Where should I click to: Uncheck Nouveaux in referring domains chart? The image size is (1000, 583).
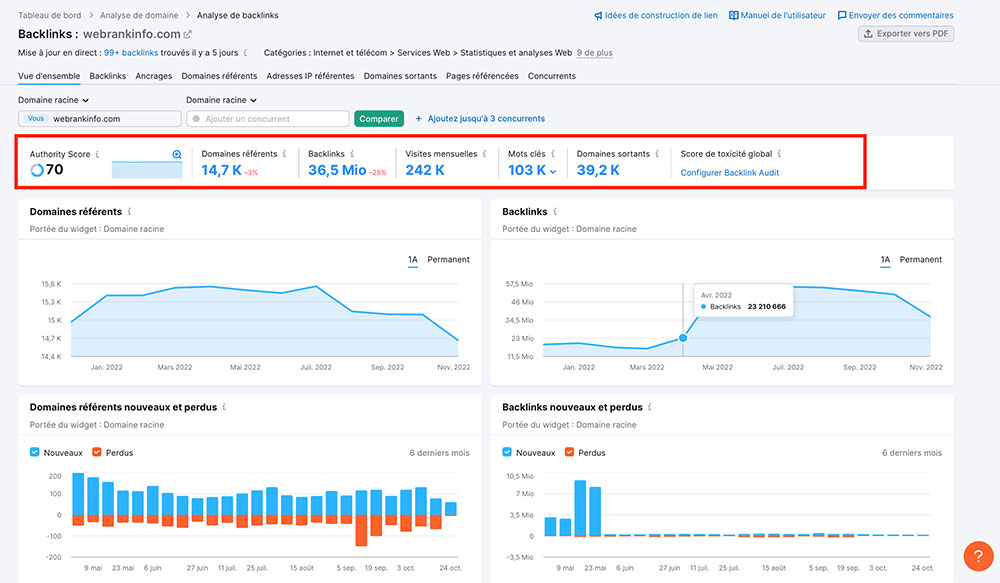[34, 452]
